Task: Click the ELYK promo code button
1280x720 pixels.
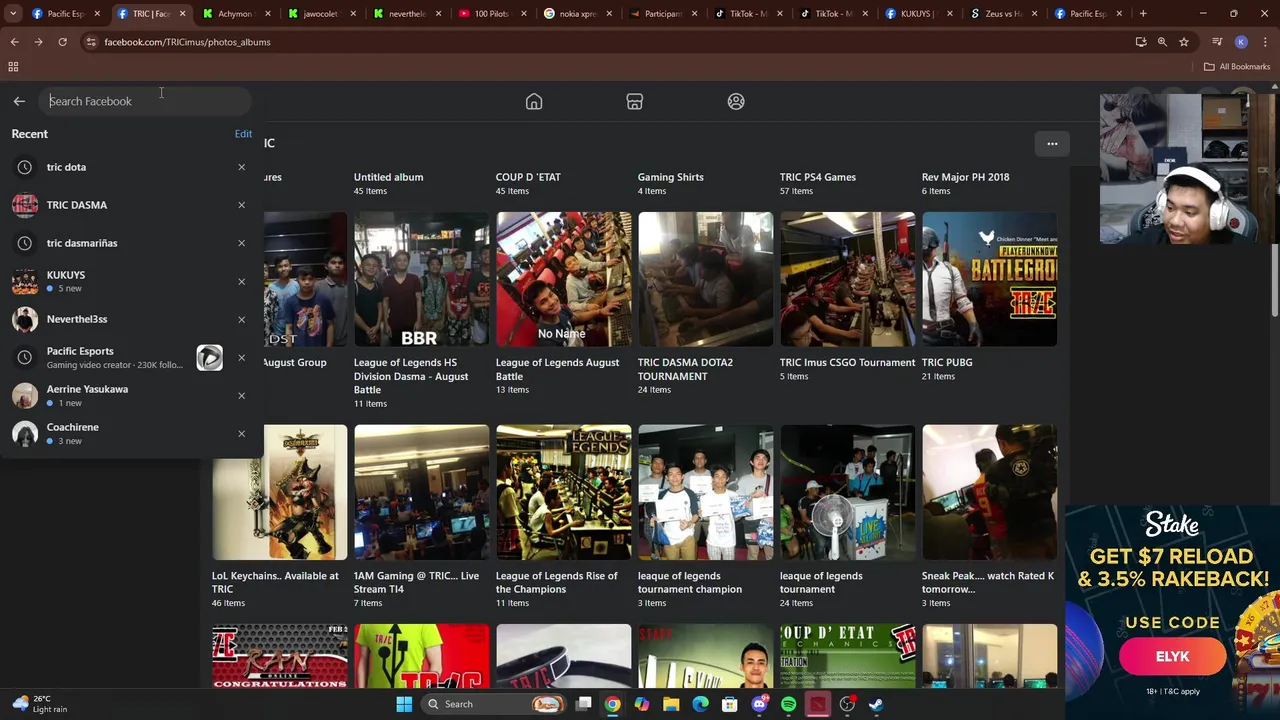Action: [1172, 656]
